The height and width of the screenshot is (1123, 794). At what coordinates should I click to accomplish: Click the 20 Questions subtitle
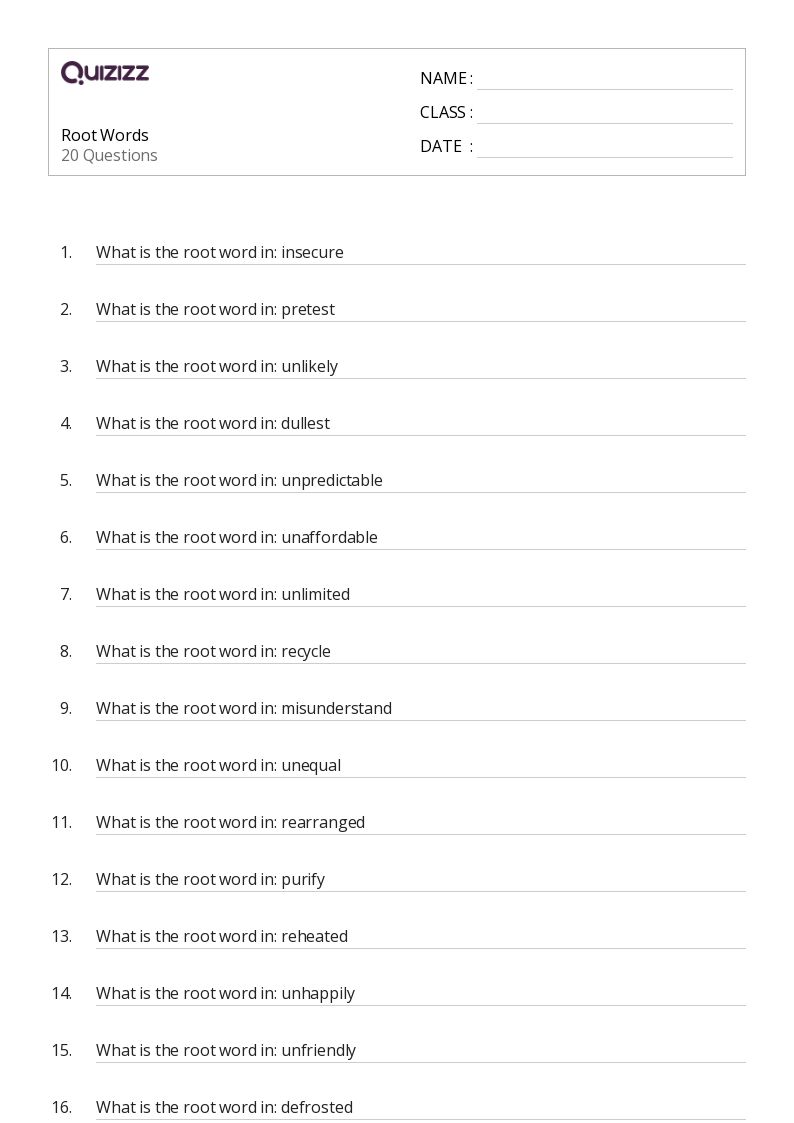pyautogui.click(x=109, y=156)
